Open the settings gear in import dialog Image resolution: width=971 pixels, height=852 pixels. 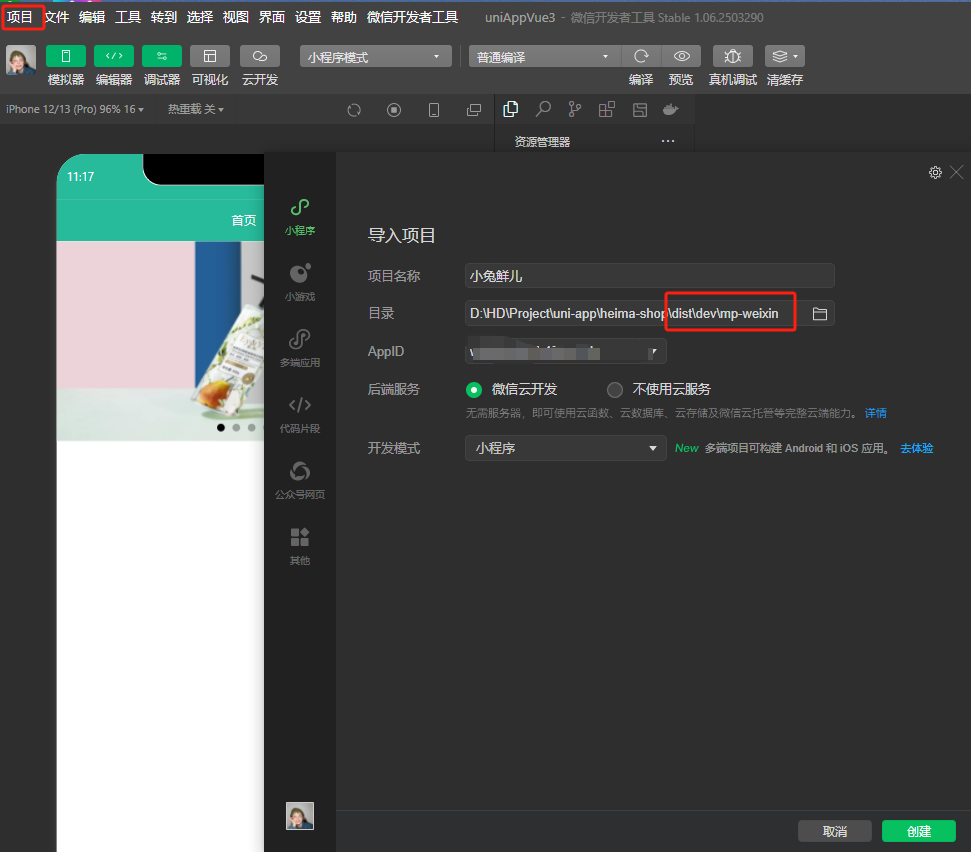935,172
